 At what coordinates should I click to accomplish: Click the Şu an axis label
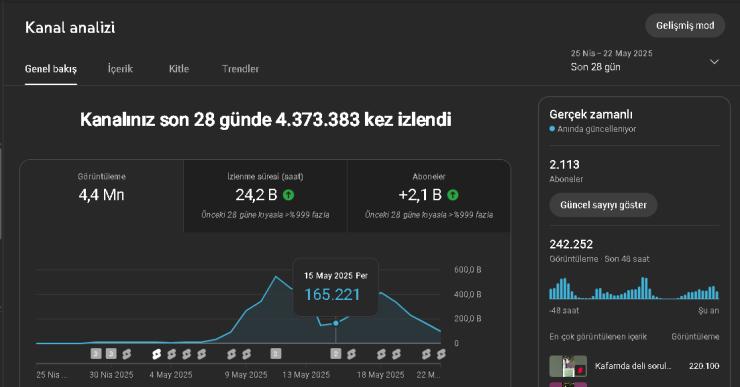(x=708, y=311)
